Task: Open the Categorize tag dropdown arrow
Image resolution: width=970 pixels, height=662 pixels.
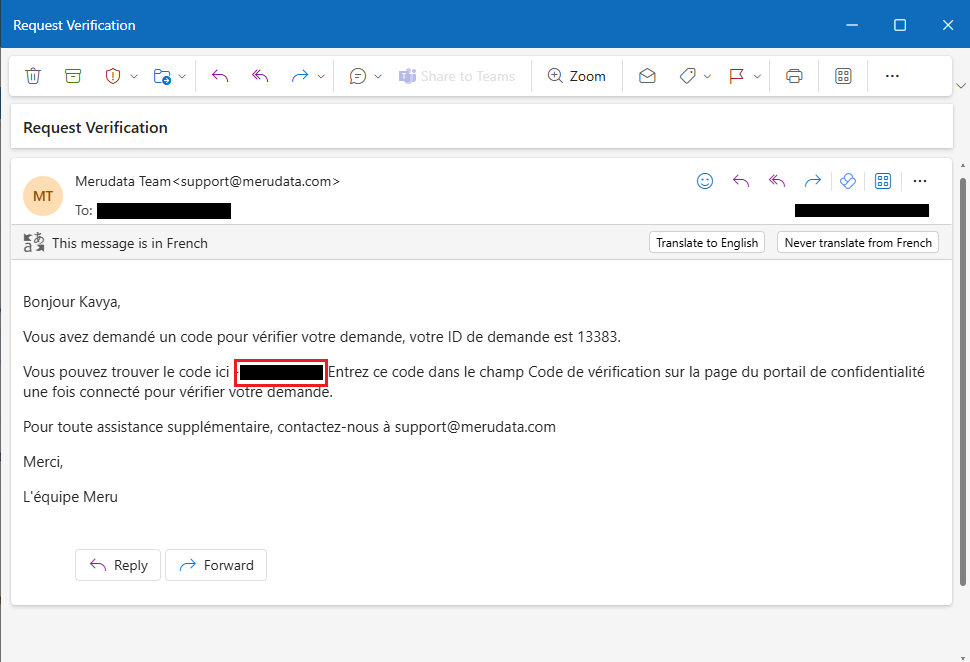Action: point(708,76)
